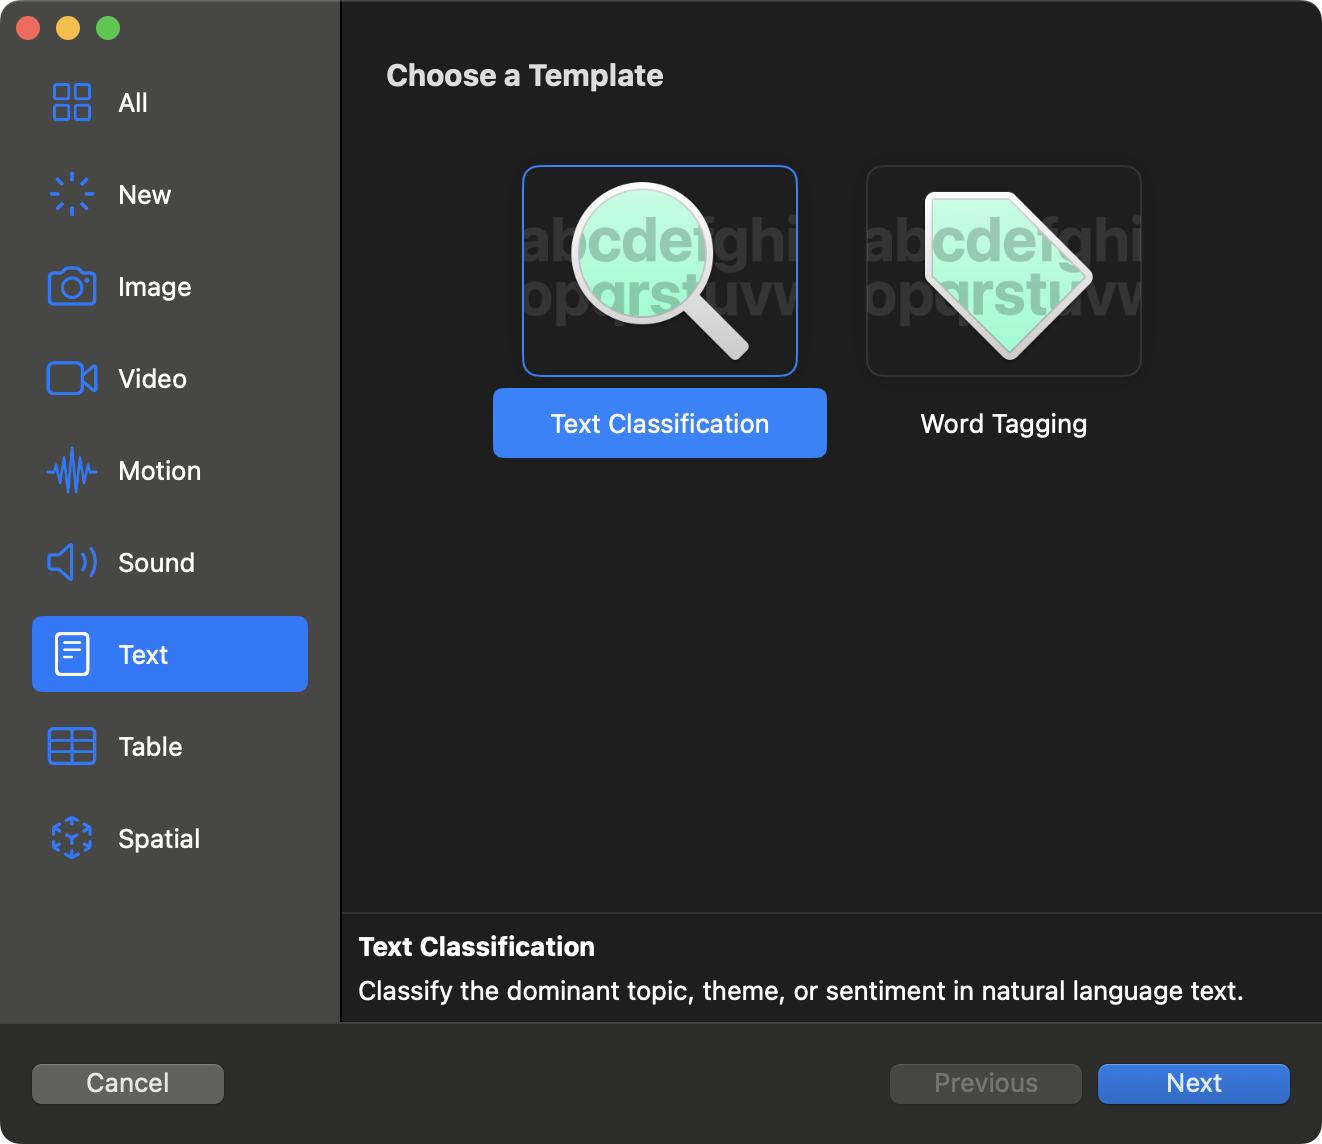
Task: Proceed with the Next button
Action: (x=1194, y=1083)
